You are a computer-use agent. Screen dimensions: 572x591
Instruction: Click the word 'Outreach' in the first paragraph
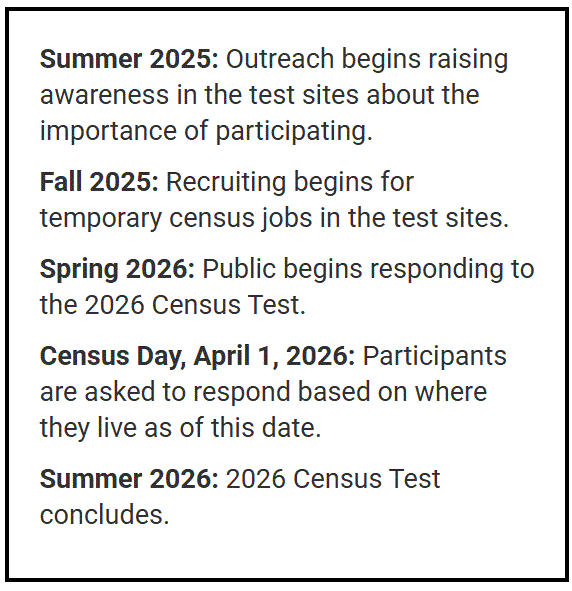pos(280,59)
